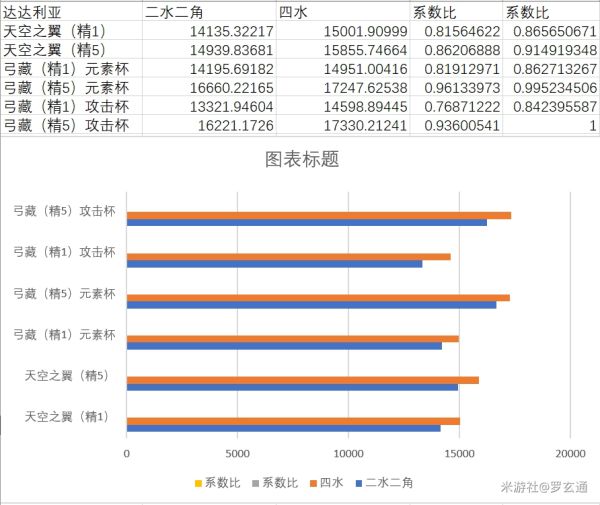This screenshot has height=505, width=600.
Task: Select cell with value 0.862713267
Action: point(551,68)
